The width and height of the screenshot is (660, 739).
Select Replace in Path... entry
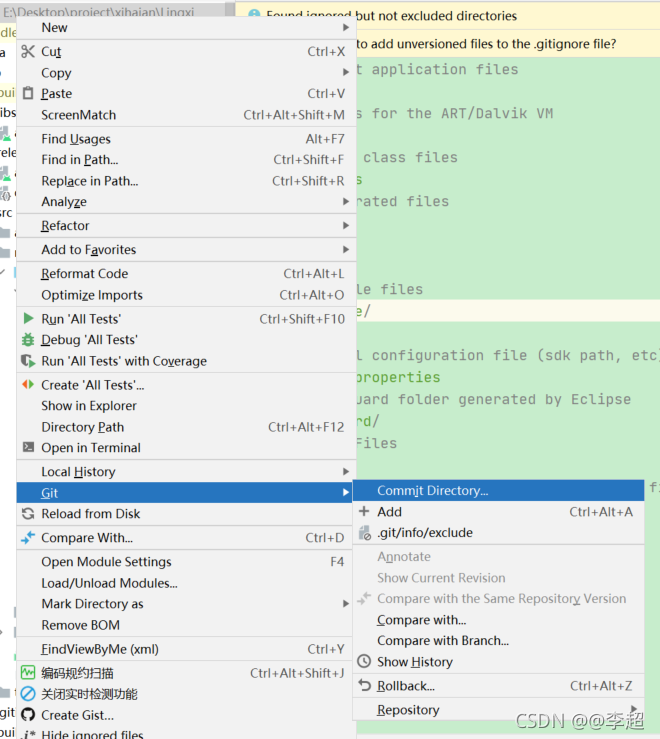tap(186, 181)
